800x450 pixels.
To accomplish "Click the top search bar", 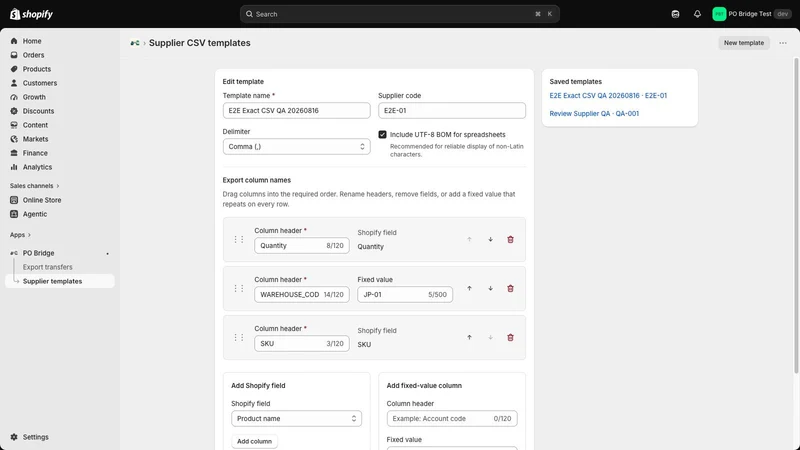I will coord(399,14).
